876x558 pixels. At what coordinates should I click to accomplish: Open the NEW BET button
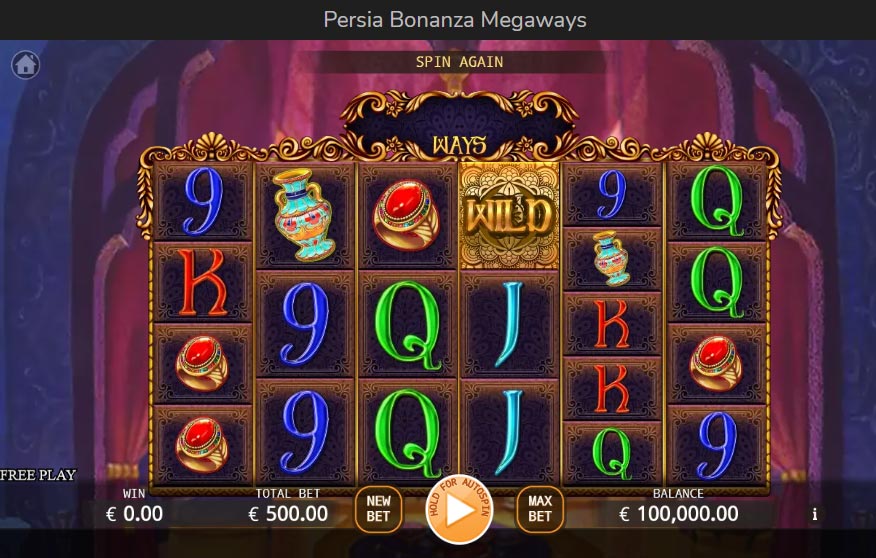pyautogui.click(x=378, y=509)
